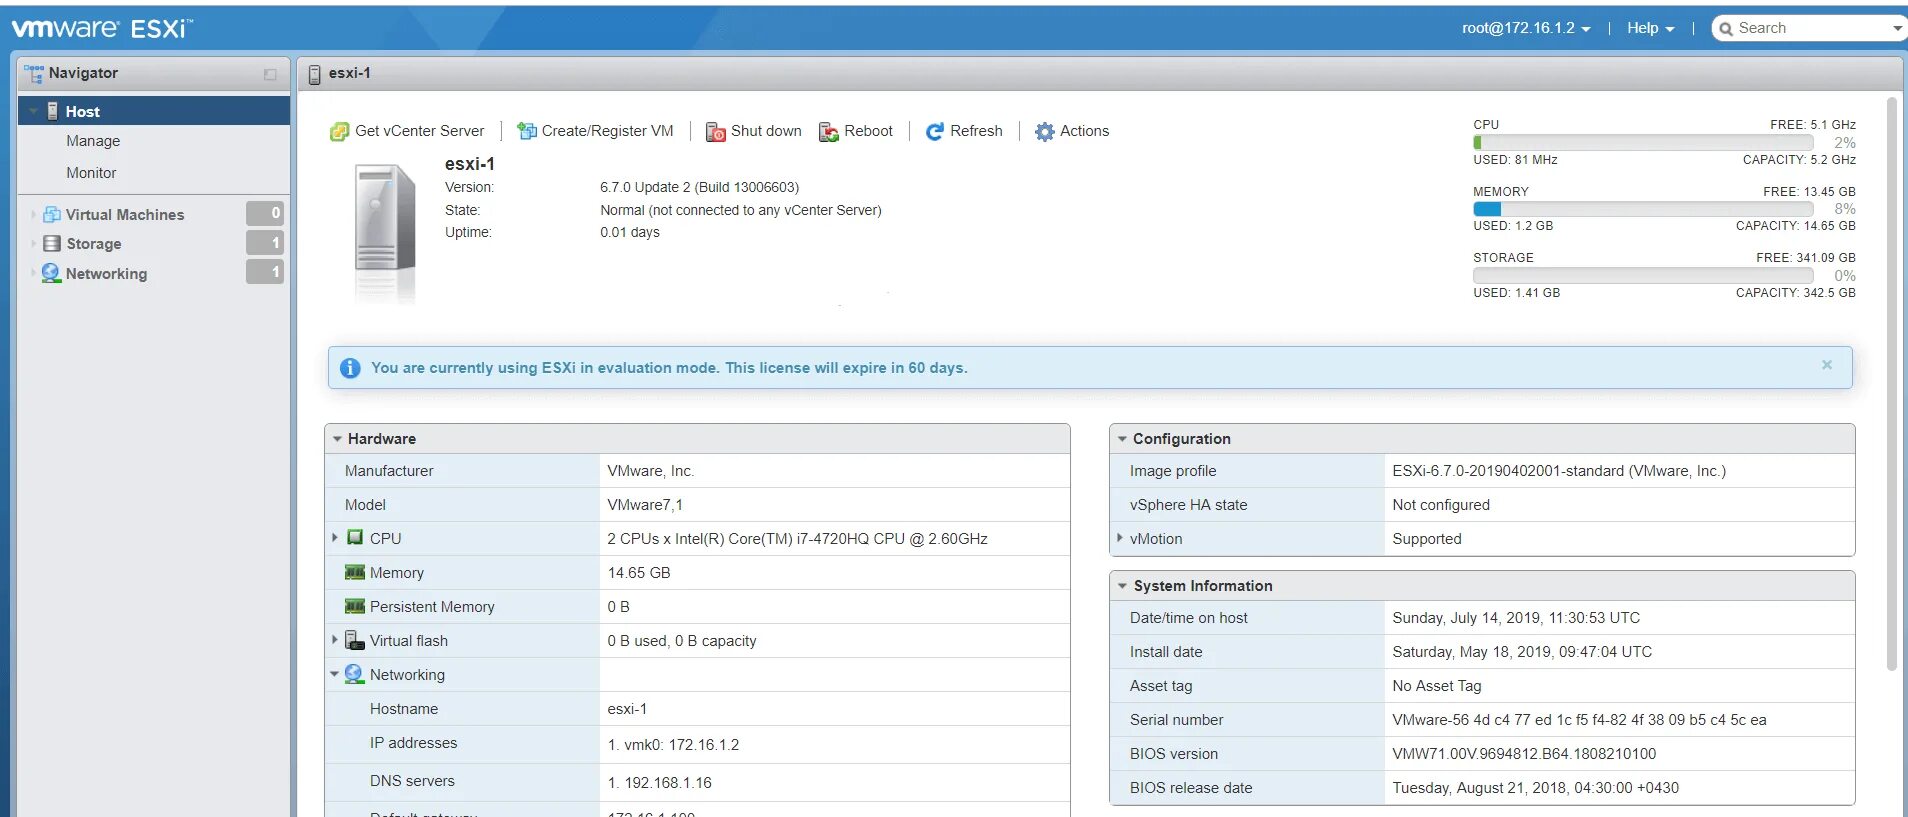1908x817 pixels.
Task: Minimize the Navigator panel with its corner icon
Action: pos(270,74)
